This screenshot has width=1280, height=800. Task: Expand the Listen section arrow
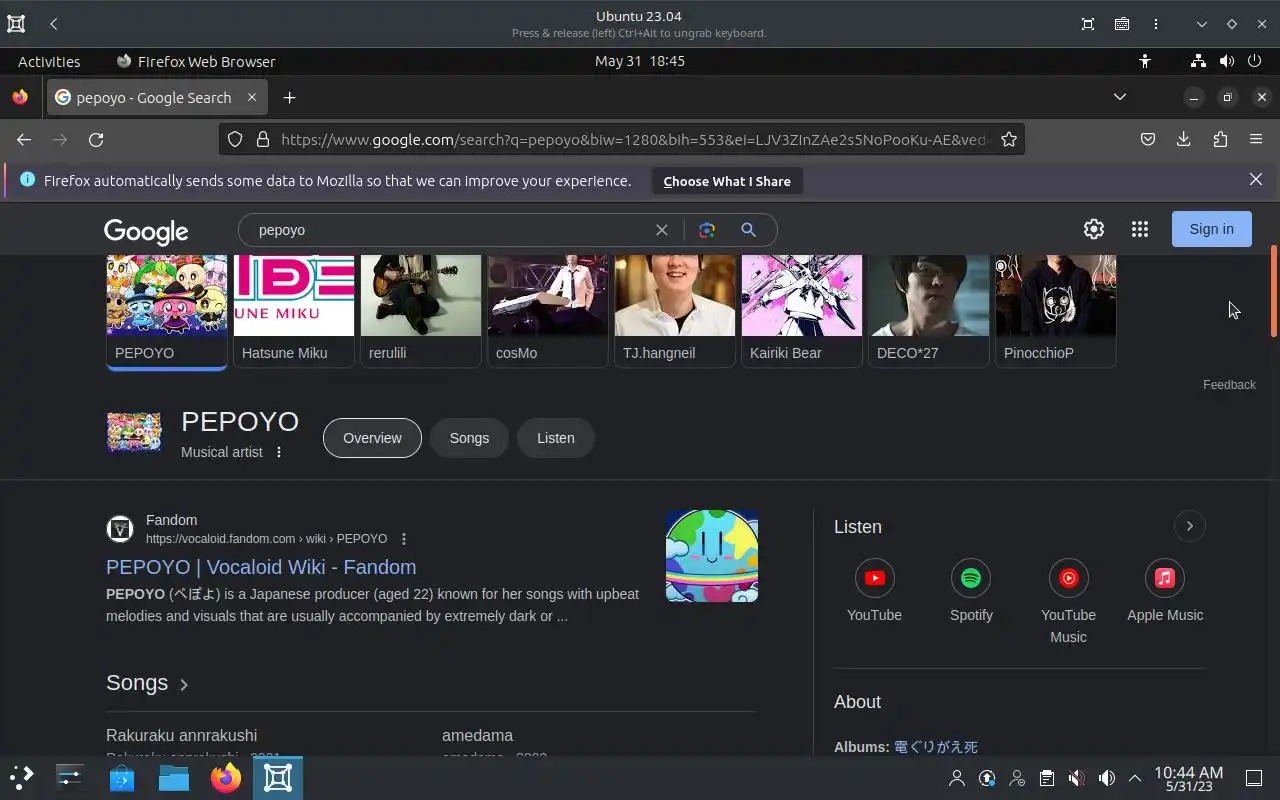click(x=1189, y=526)
